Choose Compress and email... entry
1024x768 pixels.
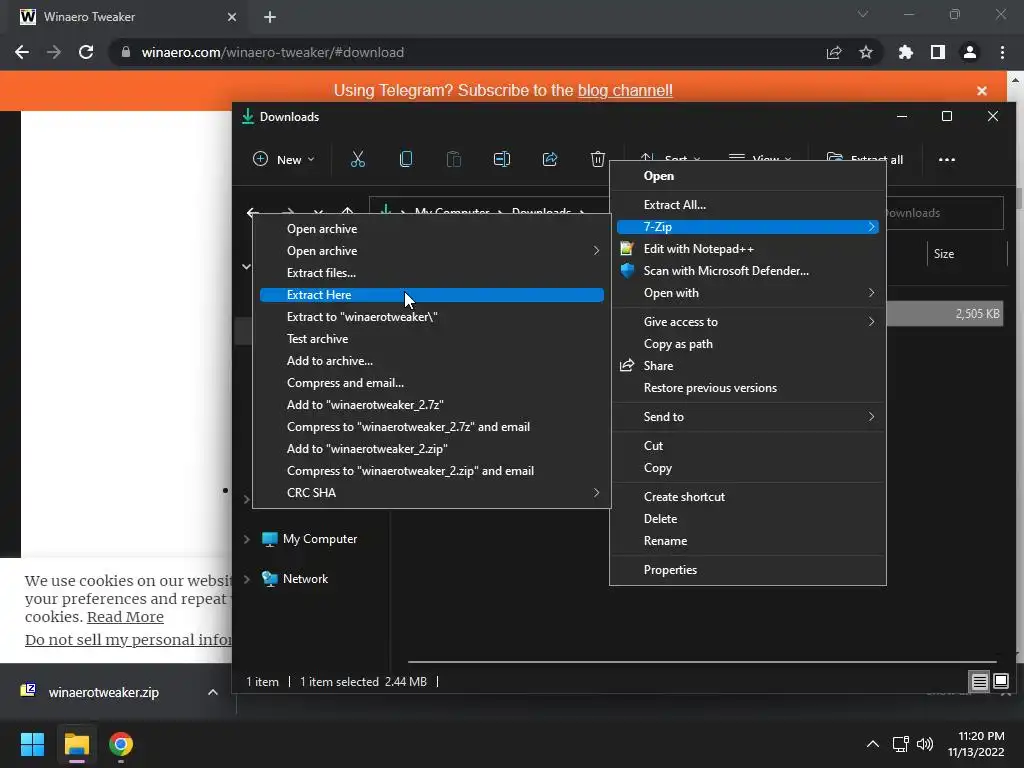pos(432,383)
